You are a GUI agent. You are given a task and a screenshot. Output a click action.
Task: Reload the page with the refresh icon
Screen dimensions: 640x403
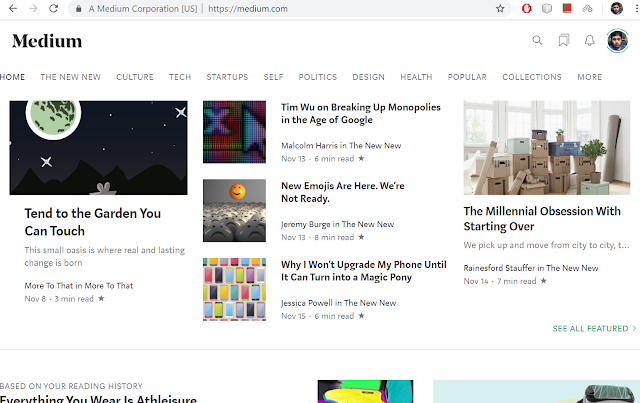point(53,9)
